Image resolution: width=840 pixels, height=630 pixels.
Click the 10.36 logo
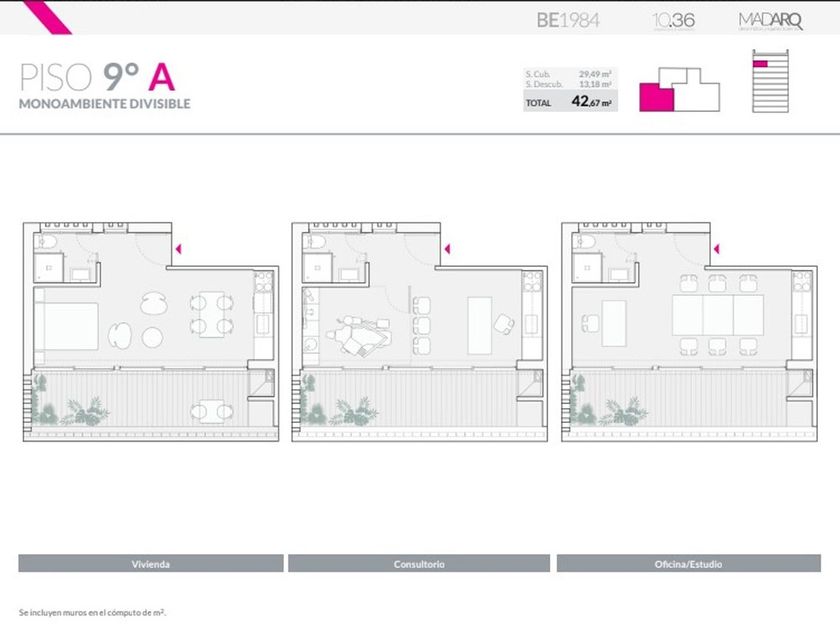(674, 21)
